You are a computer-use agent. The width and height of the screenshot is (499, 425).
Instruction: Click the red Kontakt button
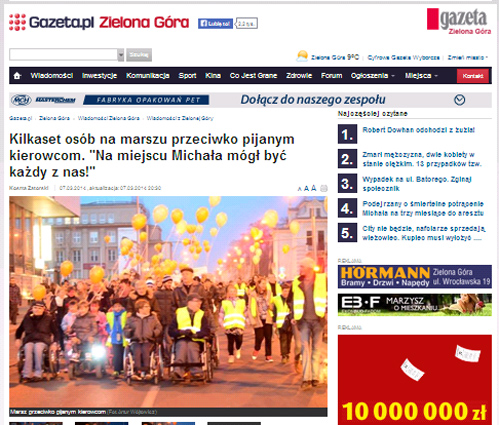473,76
